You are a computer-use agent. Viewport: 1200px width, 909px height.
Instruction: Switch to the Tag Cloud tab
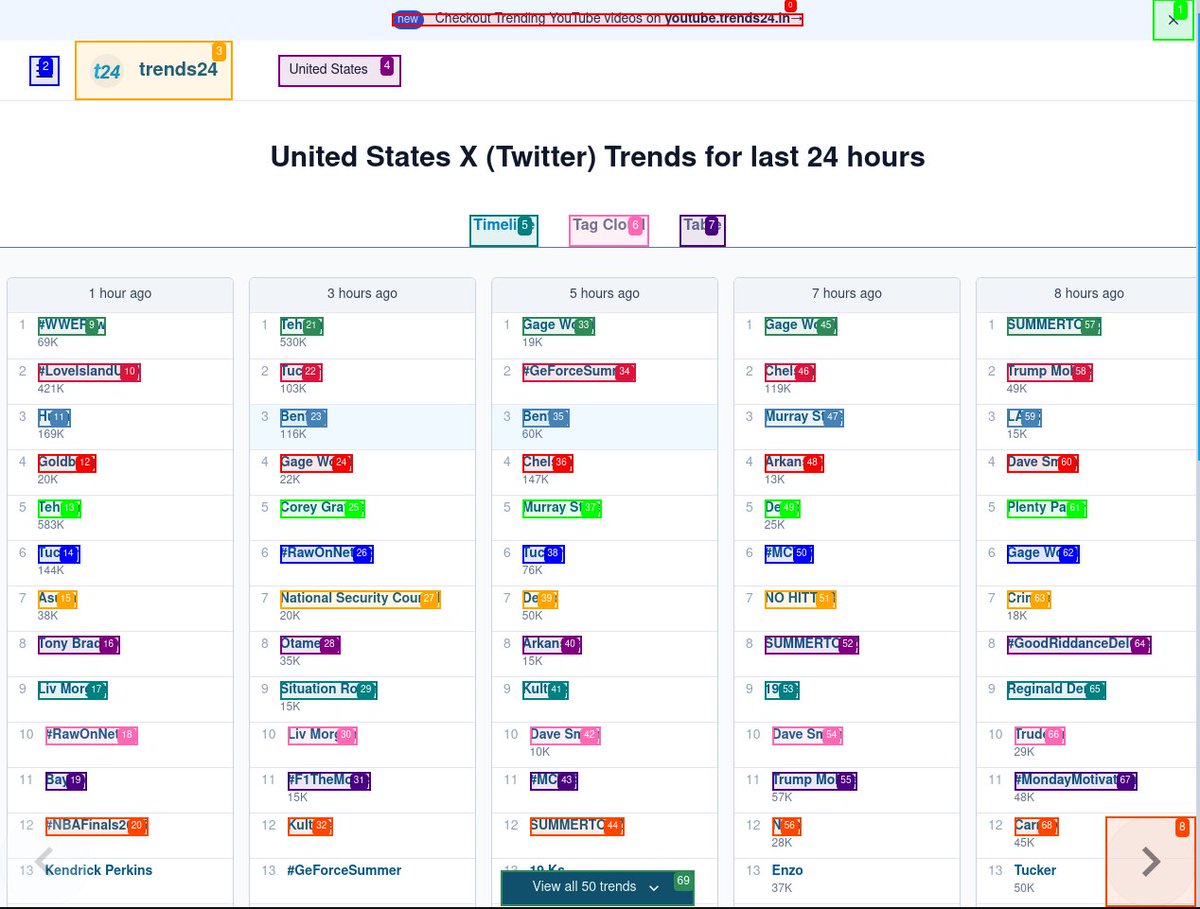click(x=609, y=230)
